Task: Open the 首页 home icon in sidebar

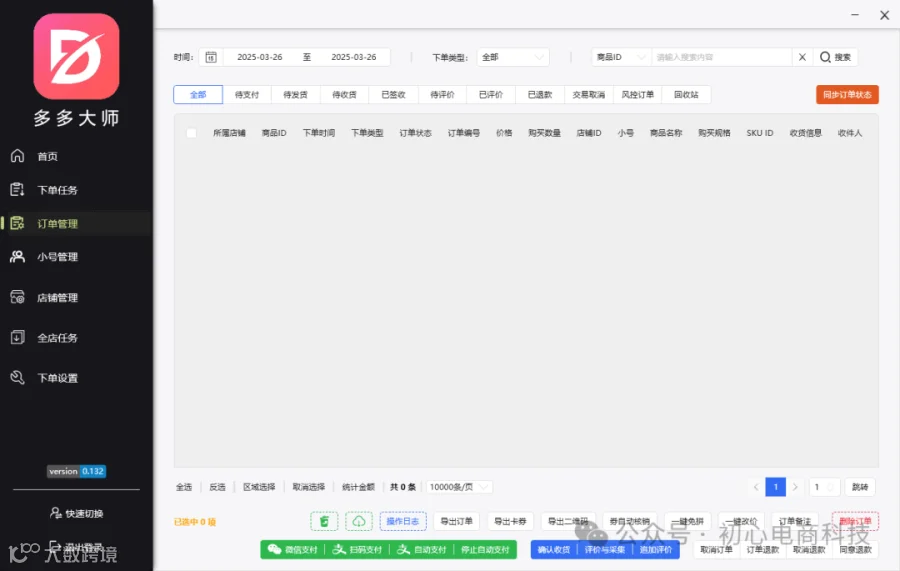Action: coord(18,156)
